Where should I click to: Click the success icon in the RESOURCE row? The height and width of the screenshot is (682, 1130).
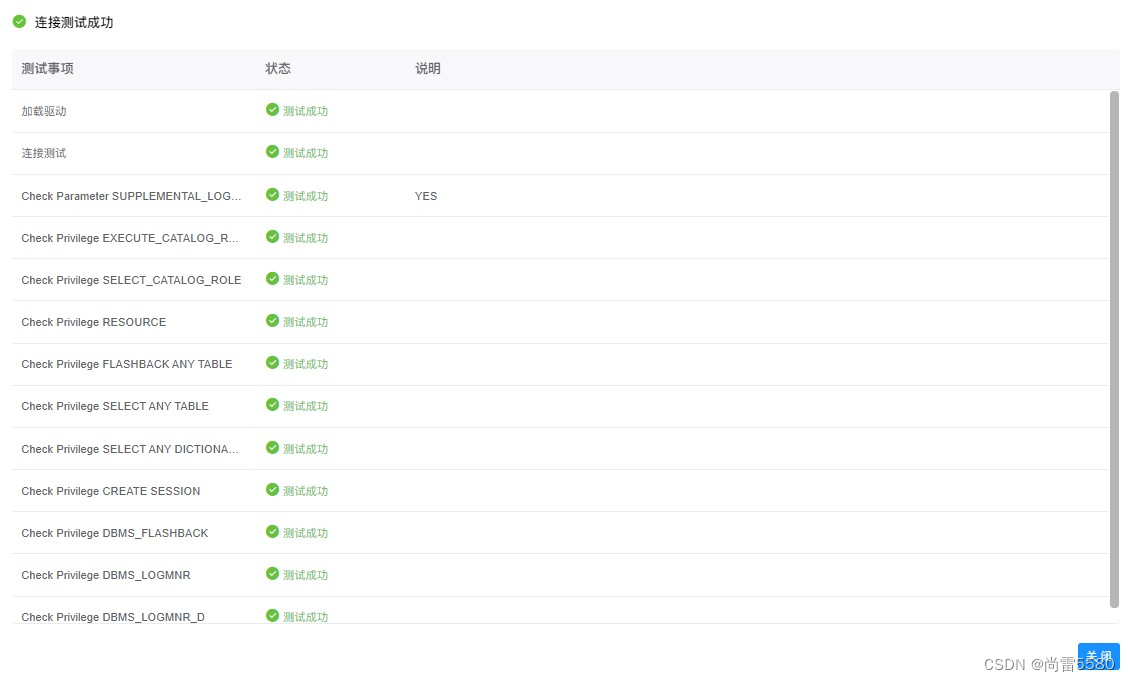pos(272,320)
